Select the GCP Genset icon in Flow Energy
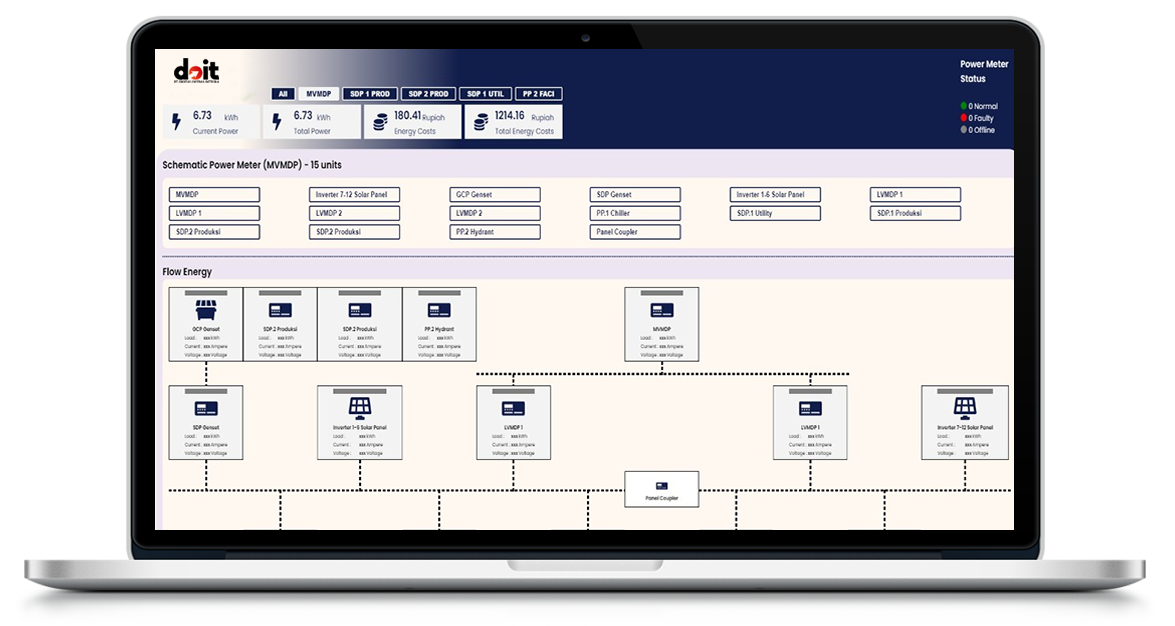Viewport: 1175px width, 626px height. tap(206, 310)
